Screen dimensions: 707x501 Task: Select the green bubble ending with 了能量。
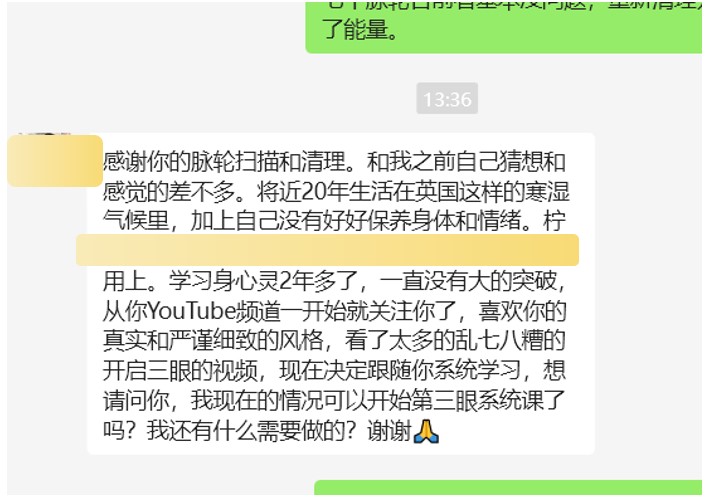click(x=504, y=27)
